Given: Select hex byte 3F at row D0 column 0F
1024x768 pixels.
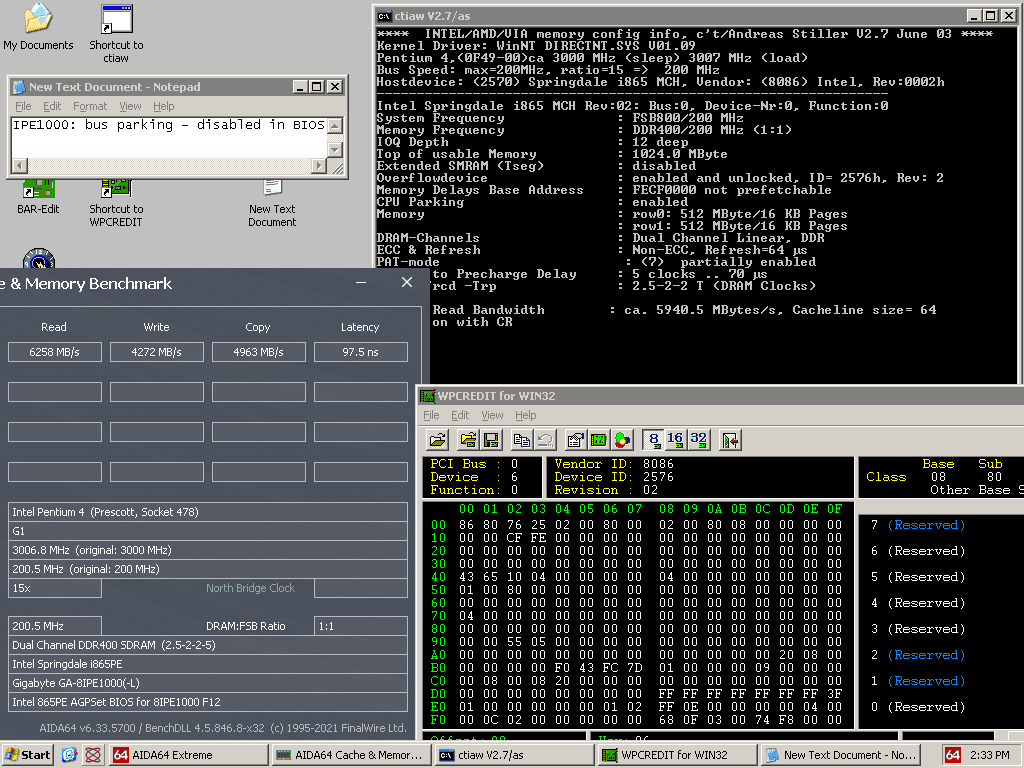Looking at the screenshot, I should pos(834,694).
